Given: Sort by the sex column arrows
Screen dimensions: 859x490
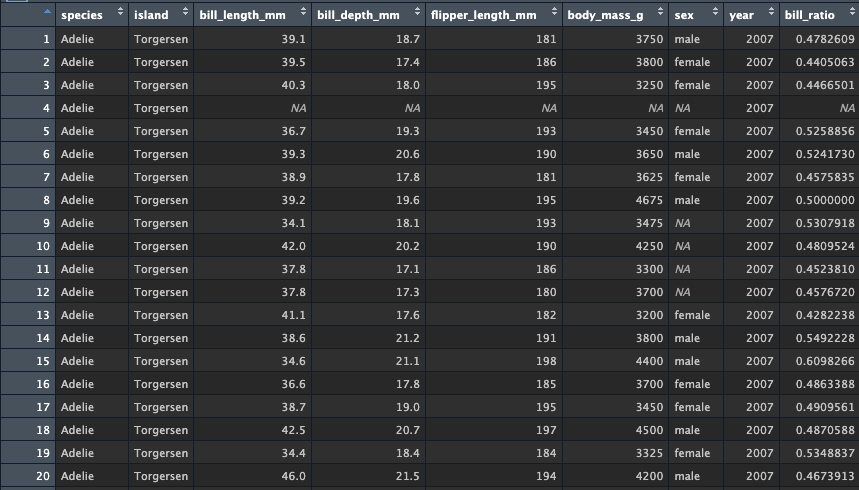Looking at the screenshot, I should (715, 12).
